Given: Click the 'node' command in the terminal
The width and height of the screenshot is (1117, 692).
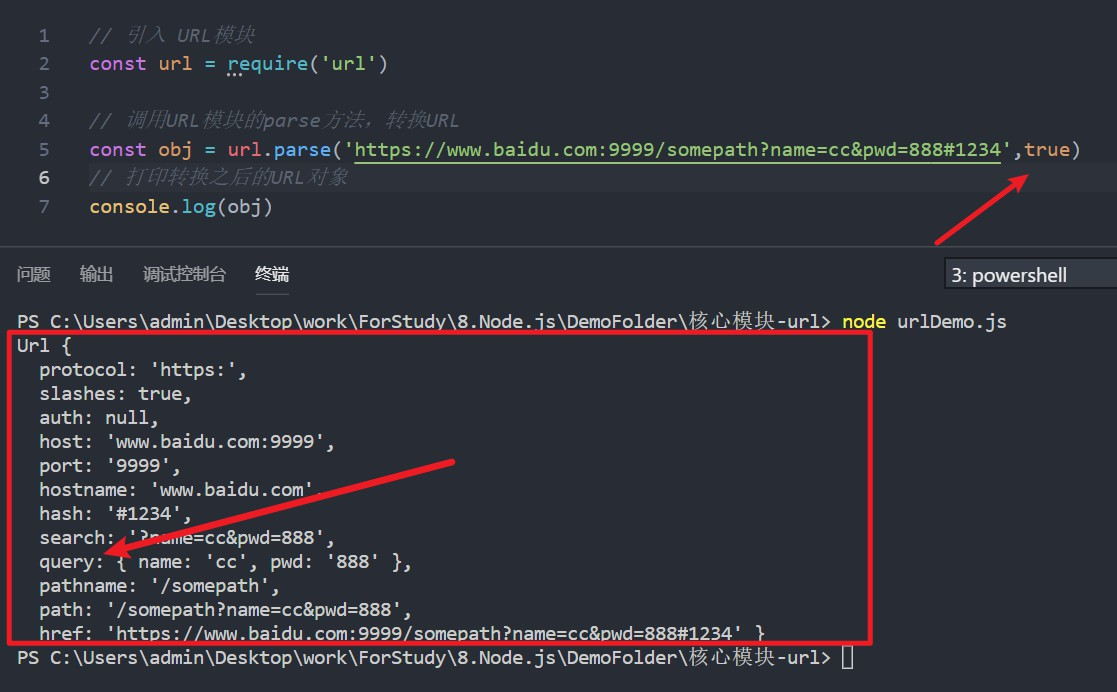Looking at the screenshot, I should [863, 321].
